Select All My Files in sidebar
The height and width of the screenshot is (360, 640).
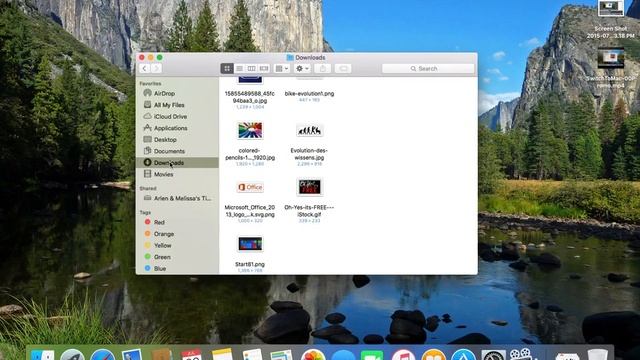[x=178, y=105]
